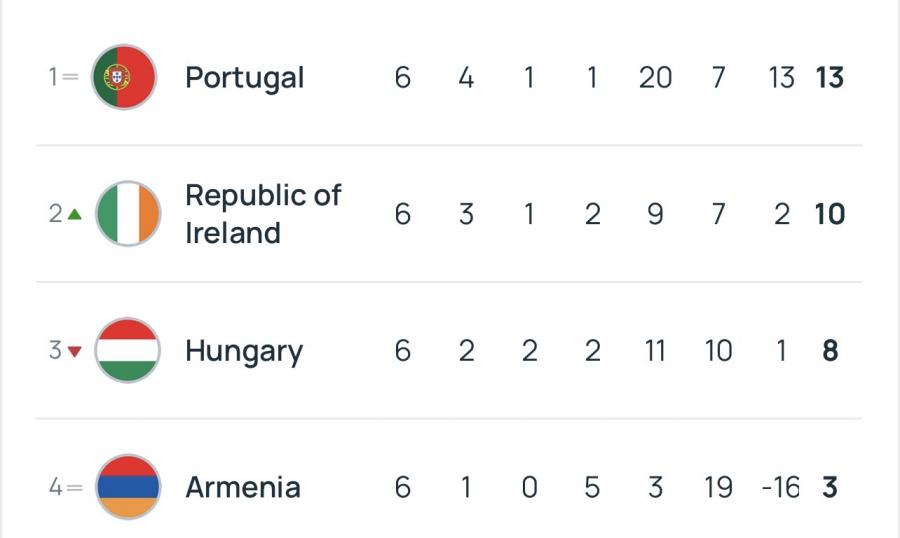The height and width of the screenshot is (538, 900).
Task: Click Republic of Ireland's goals scored value 9
Action: pos(655,214)
